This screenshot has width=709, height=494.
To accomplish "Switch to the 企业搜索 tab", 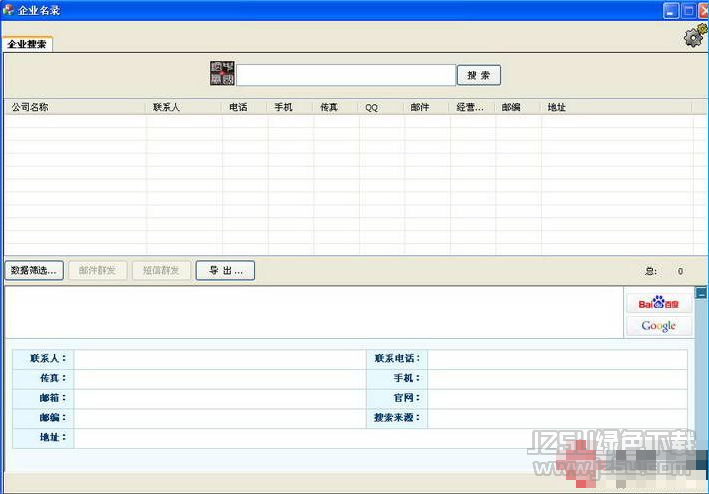I will pyautogui.click(x=28, y=44).
